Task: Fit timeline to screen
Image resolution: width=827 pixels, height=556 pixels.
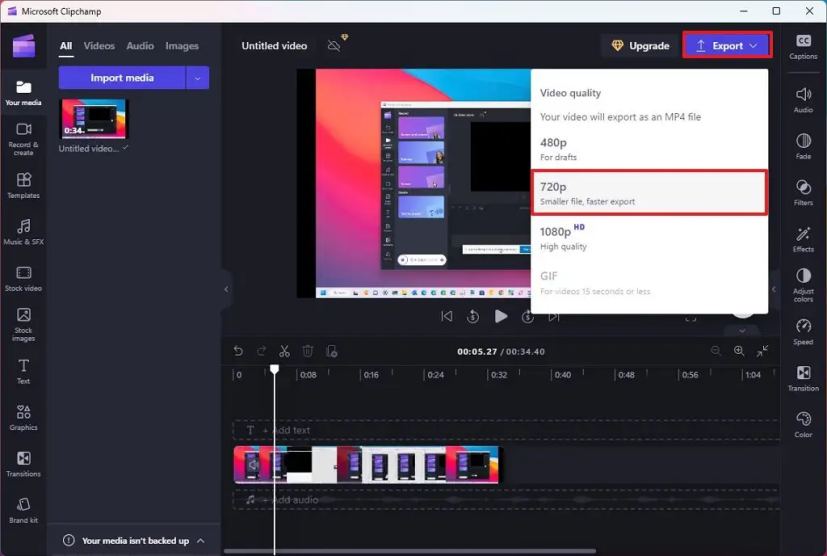Action: point(762,351)
